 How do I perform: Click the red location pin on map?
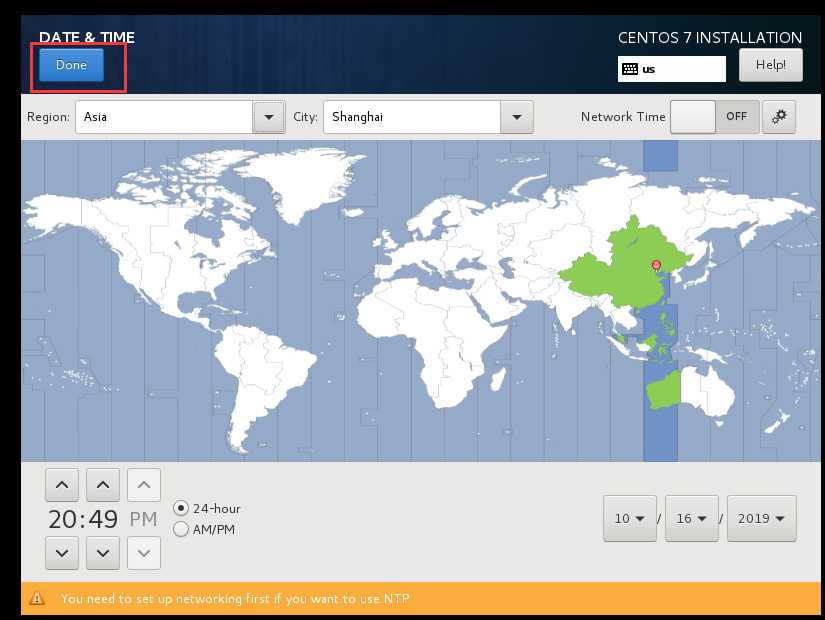pyautogui.click(x=656, y=265)
